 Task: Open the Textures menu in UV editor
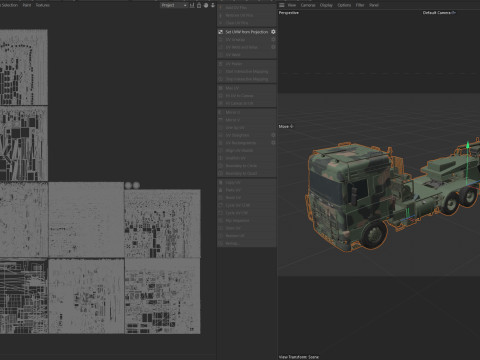click(43, 5)
